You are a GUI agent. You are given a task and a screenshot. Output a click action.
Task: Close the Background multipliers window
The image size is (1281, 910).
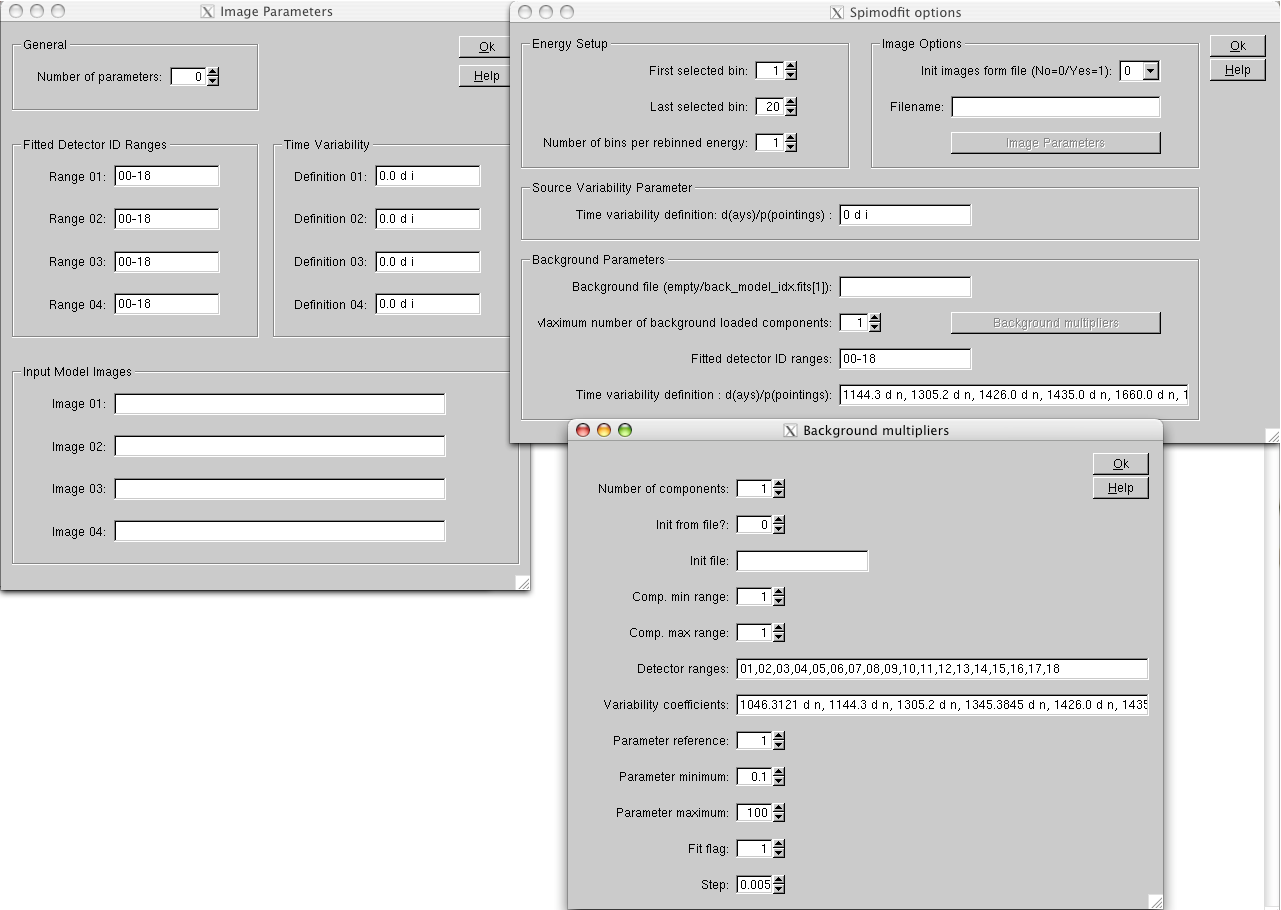coord(583,430)
